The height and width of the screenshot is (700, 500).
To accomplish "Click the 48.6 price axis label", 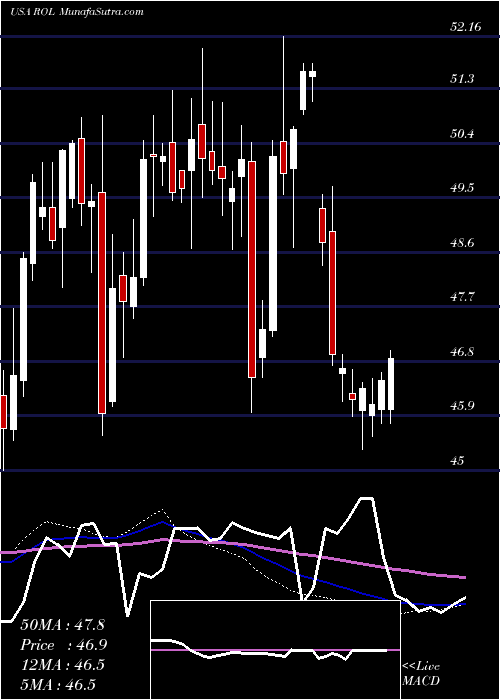I will 462,242.
